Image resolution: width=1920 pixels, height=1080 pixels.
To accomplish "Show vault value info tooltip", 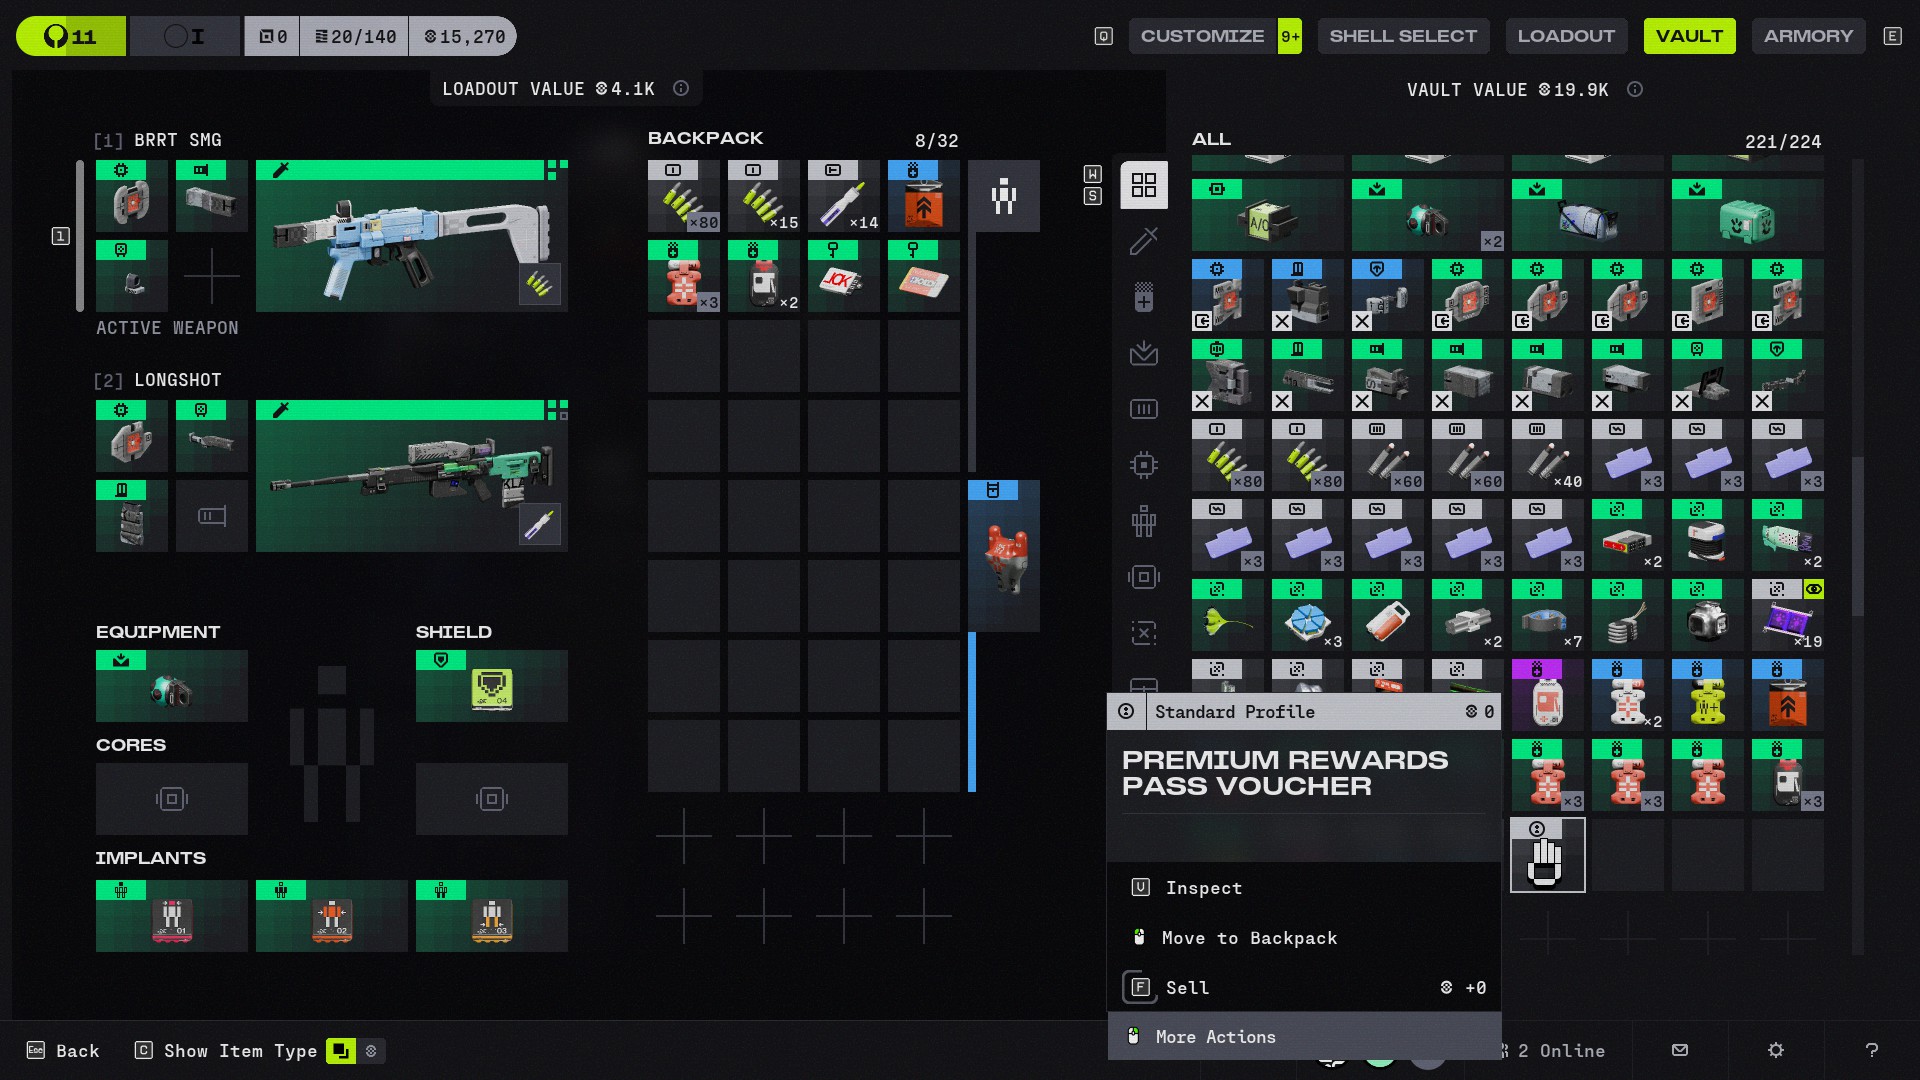I will click(1635, 90).
